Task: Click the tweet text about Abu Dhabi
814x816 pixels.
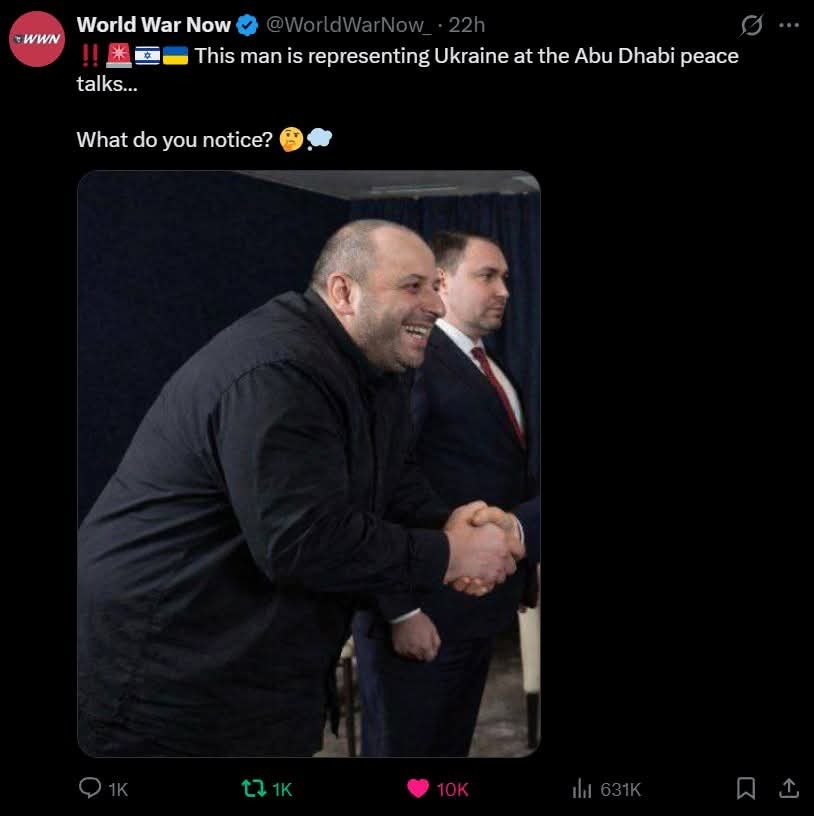Action: pyautogui.click(x=408, y=70)
